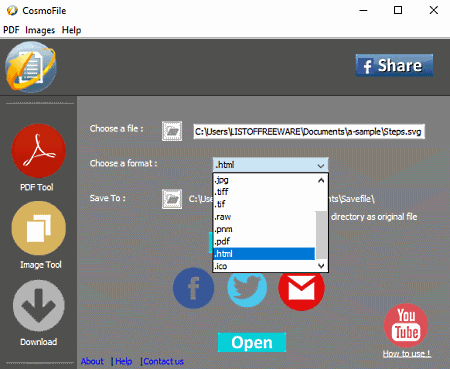Maximize the CosmoFile window
The height and width of the screenshot is (369, 450).
pos(398,10)
